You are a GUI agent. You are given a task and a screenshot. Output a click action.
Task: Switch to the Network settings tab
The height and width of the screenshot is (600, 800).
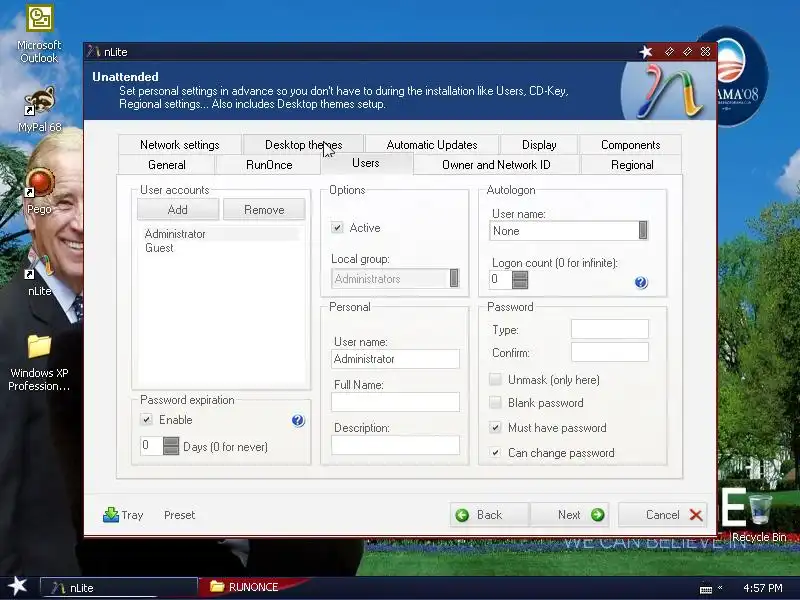pyautogui.click(x=180, y=145)
